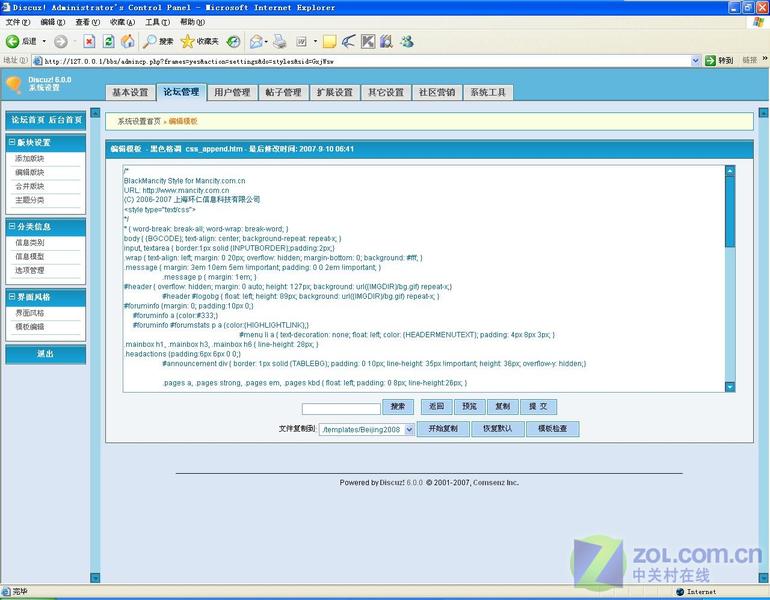Click the Refresh page icon
This screenshot has height=600, width=770.
click(x=109, y=42)
